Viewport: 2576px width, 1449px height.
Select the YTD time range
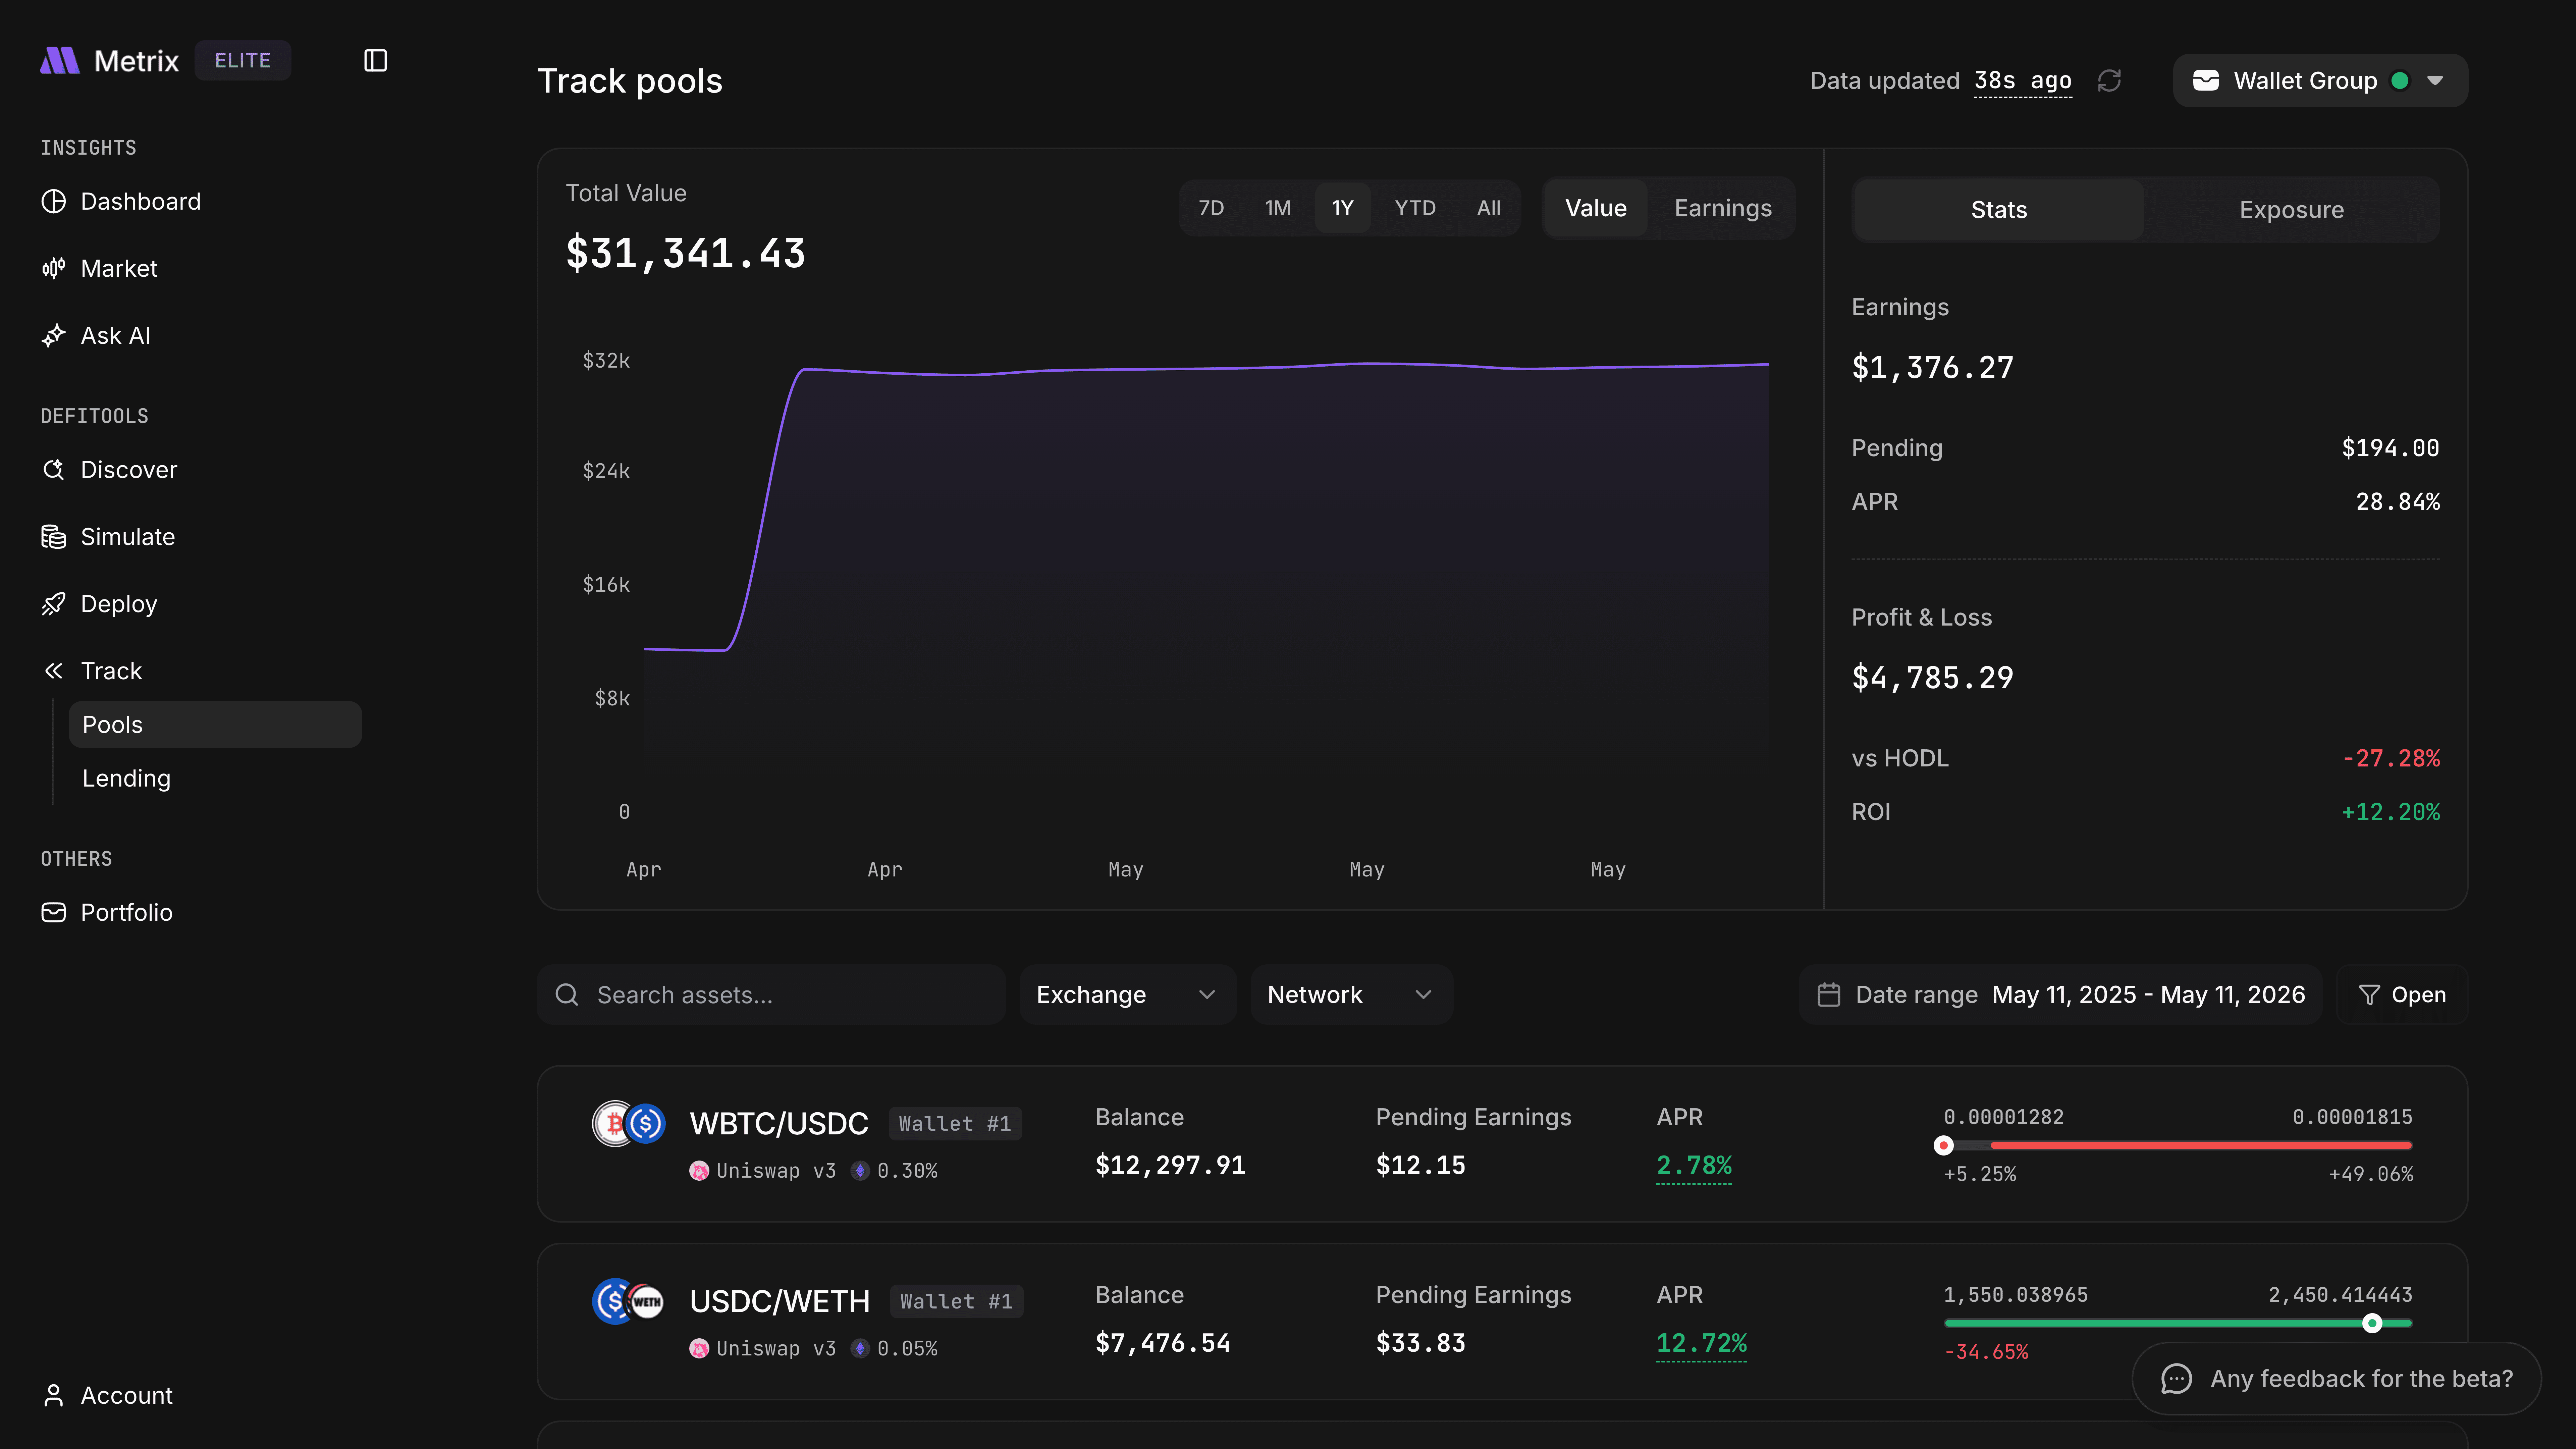pyautogui.click(x=1415, y=208)
